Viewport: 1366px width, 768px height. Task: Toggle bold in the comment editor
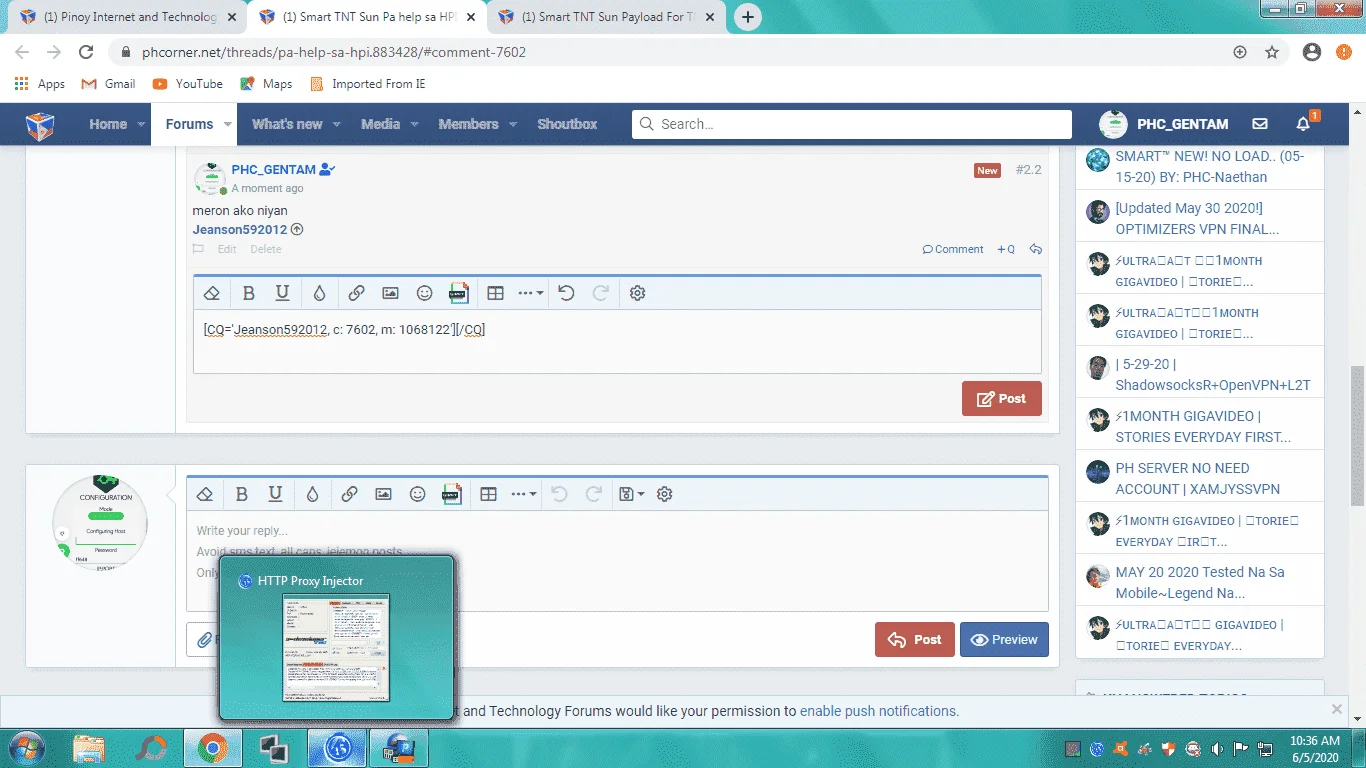click(x=249, y=293)
